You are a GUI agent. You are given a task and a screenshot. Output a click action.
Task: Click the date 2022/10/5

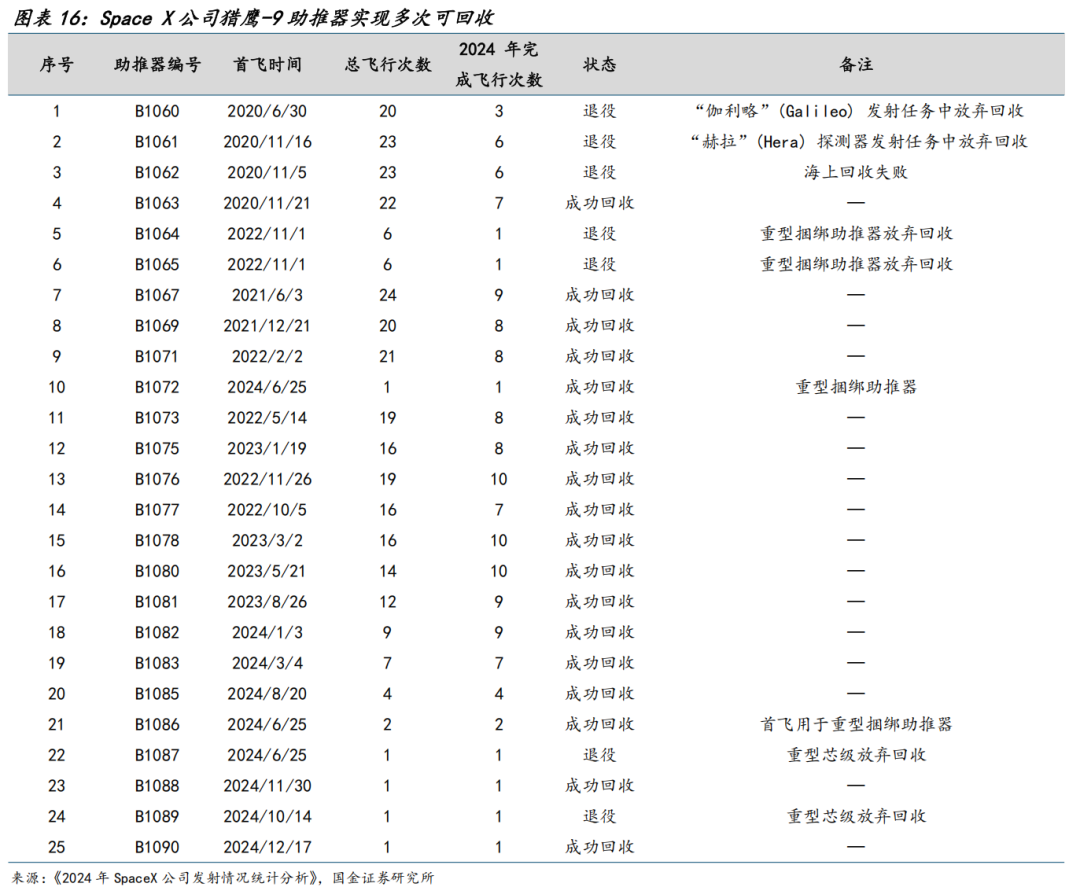[x=267, y=510]
